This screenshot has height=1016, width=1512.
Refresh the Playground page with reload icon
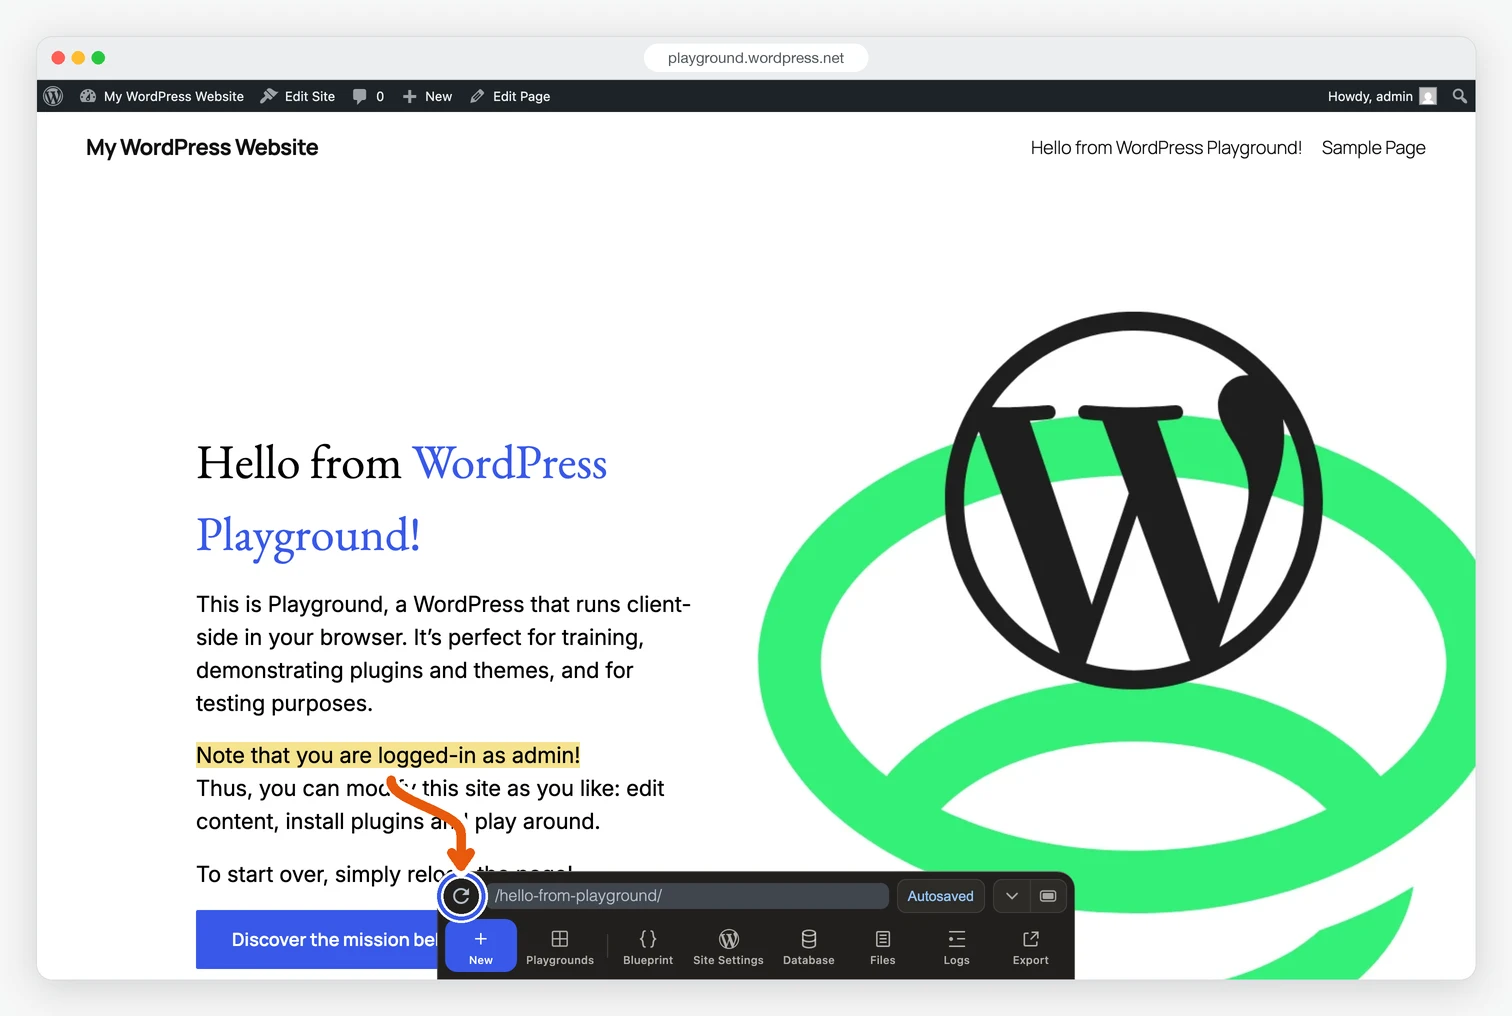(x=461, y=896)
